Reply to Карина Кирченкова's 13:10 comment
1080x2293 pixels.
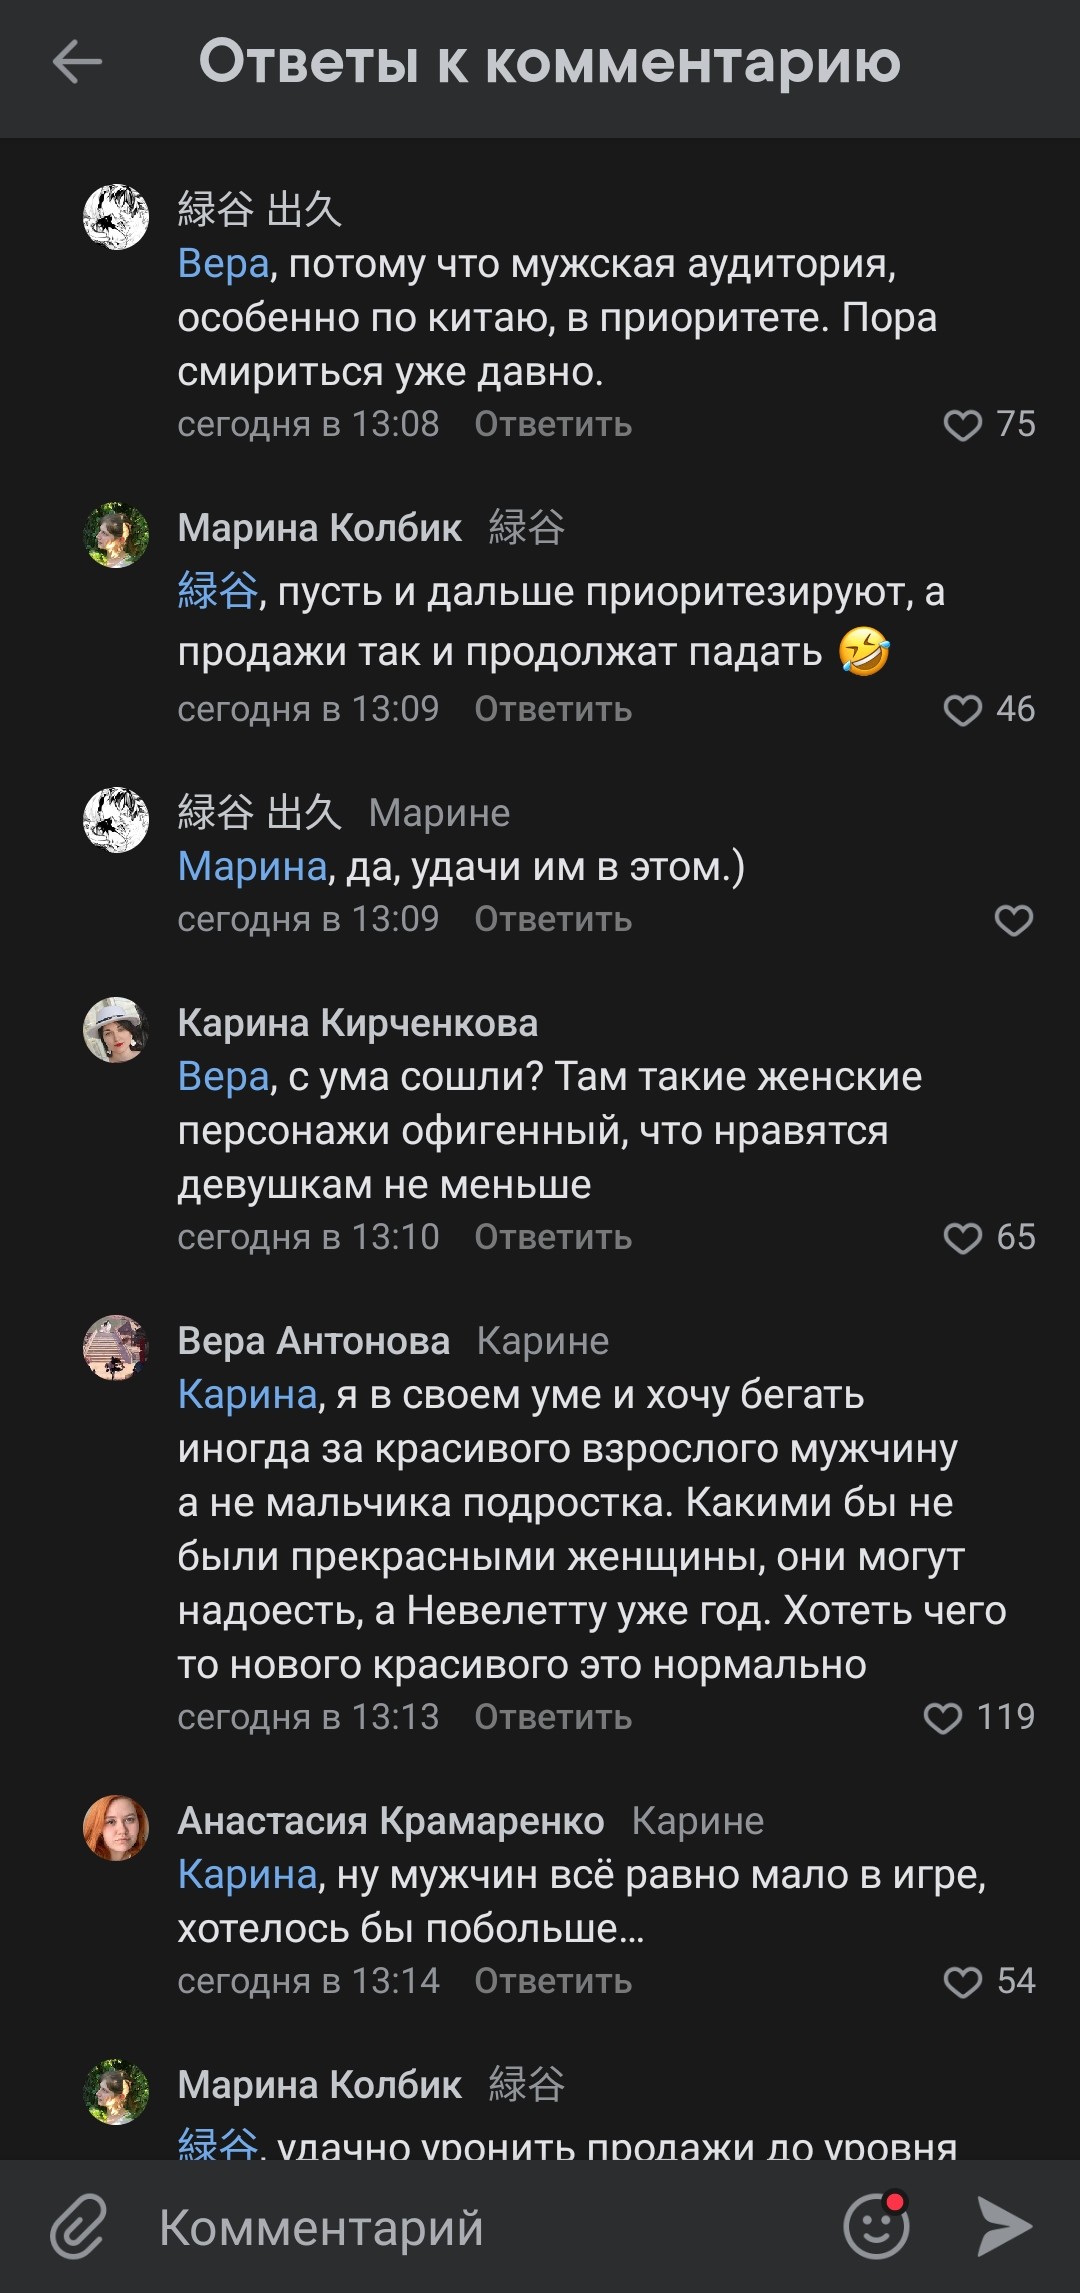point(553,1238)
